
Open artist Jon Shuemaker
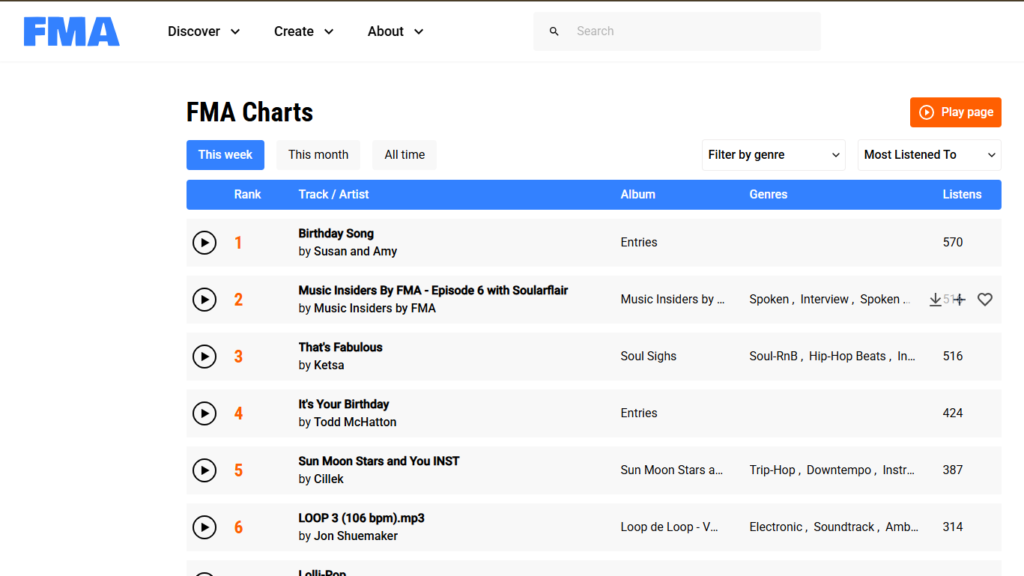point(355,536)
